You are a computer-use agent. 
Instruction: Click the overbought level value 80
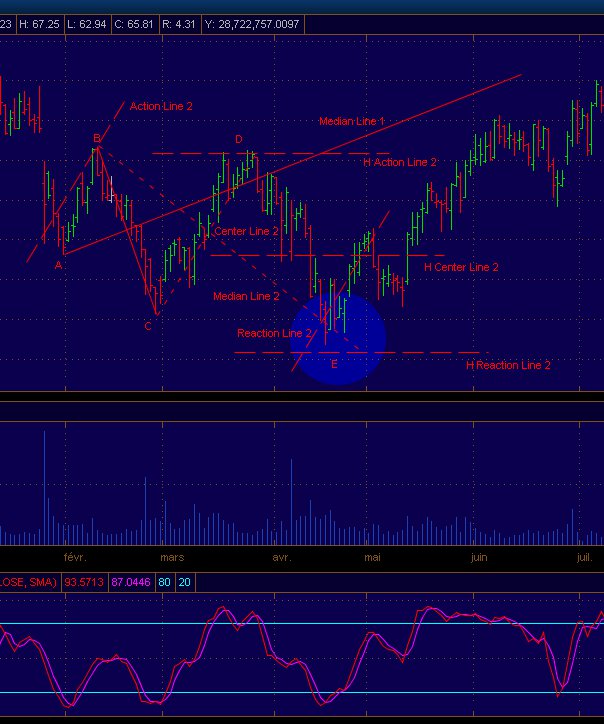click(164, 582)
